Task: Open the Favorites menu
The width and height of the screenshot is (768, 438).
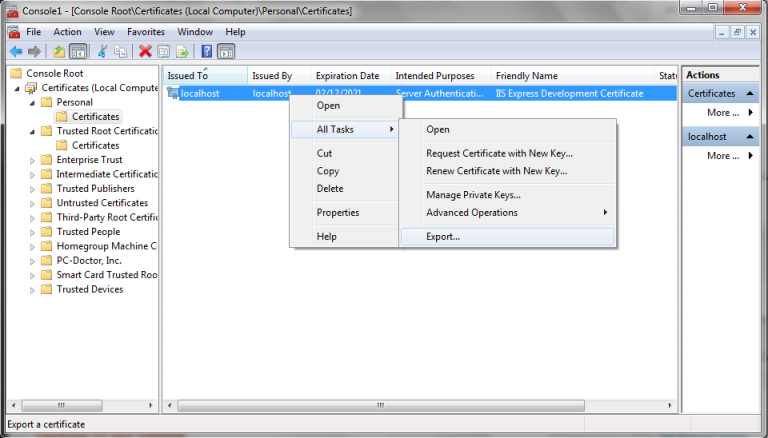Action: pos(146,32)
